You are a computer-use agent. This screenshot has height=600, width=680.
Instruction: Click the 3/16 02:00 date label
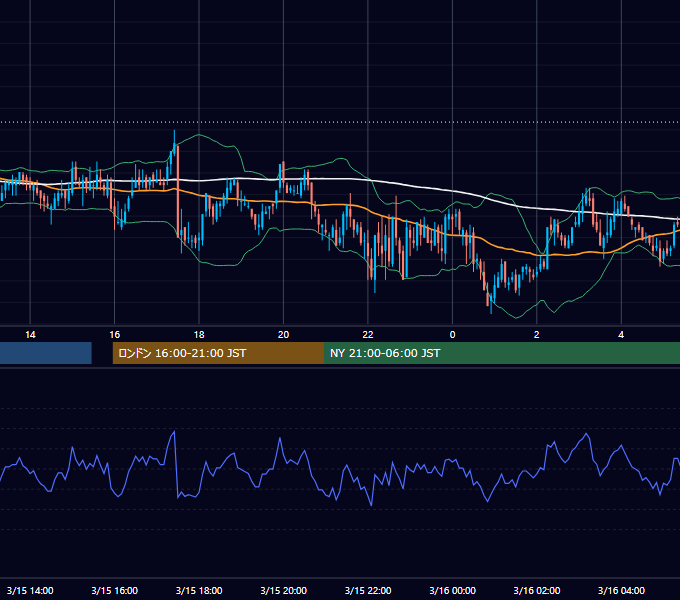point(536,590)
